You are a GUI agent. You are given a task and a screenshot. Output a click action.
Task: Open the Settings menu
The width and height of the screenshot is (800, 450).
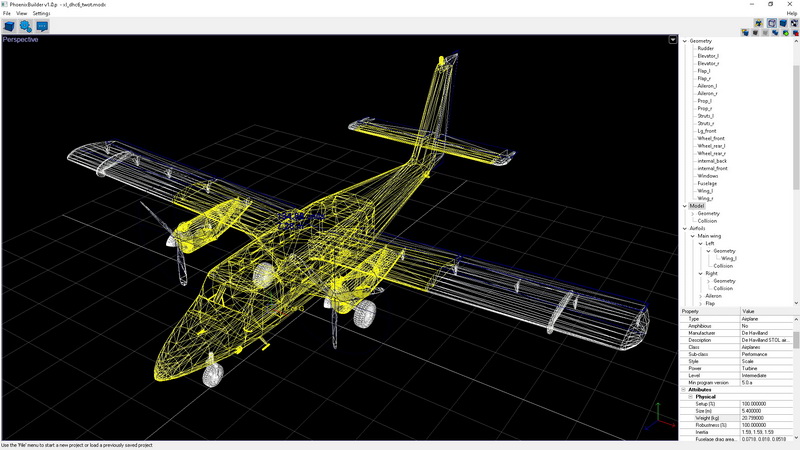click(41, 13)
